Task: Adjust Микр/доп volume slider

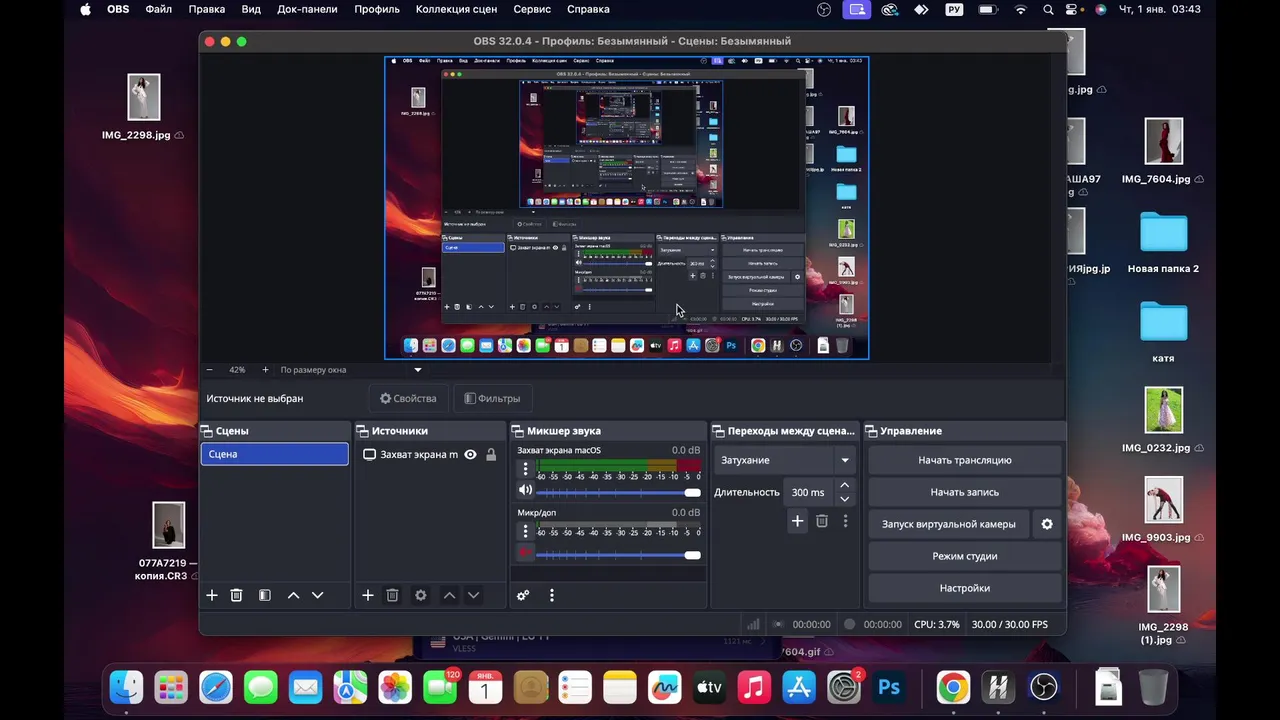Action: tap(618, 555)
